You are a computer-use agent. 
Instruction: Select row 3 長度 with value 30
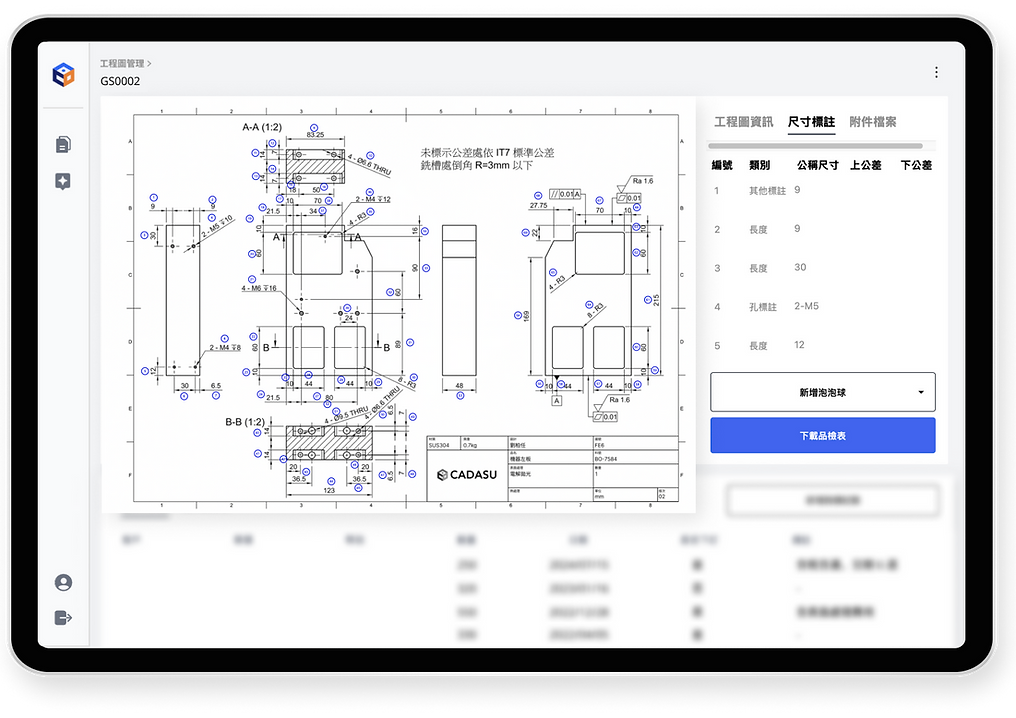pos(823,268)
